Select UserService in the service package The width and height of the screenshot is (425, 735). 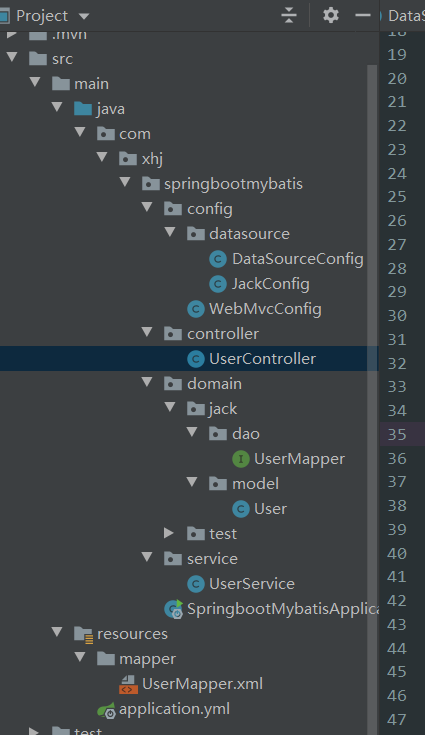252,584
